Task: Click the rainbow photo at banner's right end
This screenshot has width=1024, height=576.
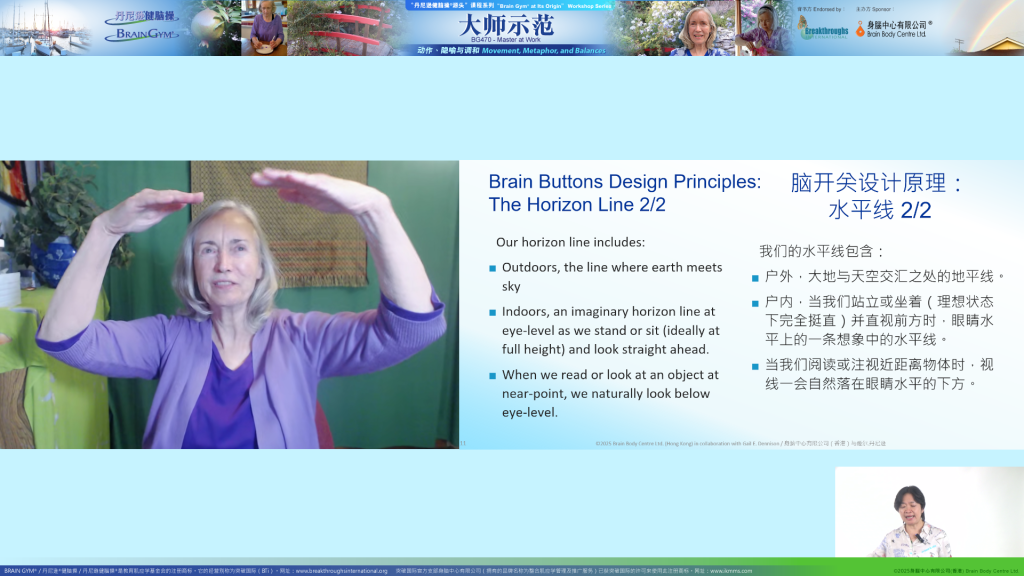Action: (x=983, y=27)
